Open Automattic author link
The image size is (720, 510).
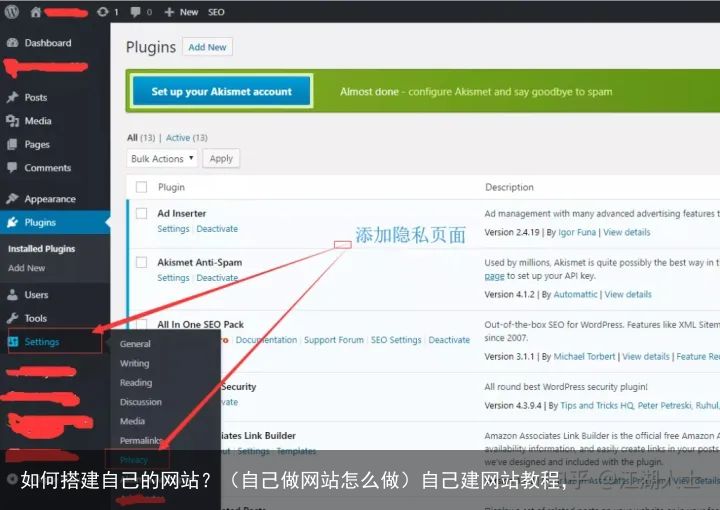576,294
